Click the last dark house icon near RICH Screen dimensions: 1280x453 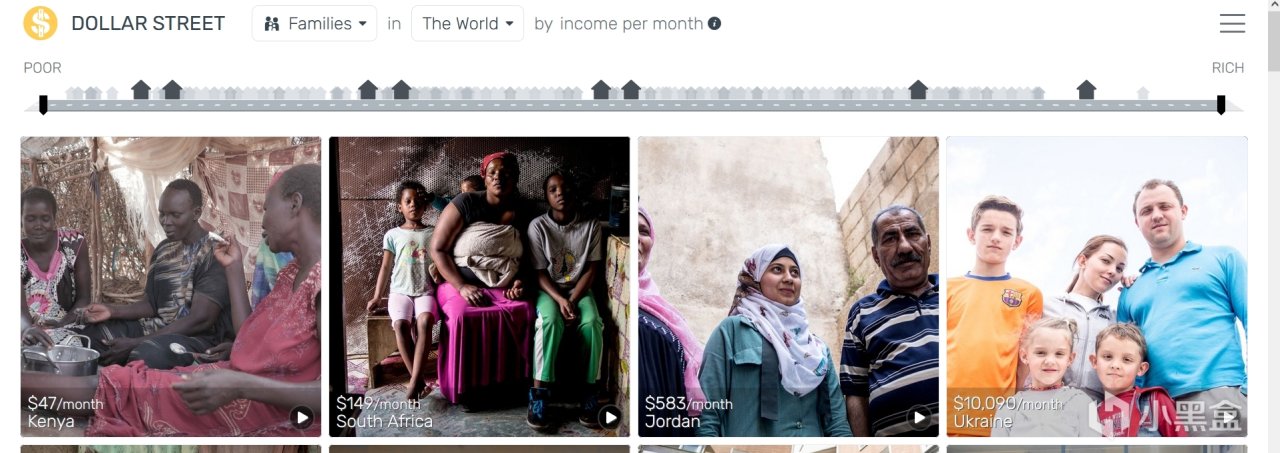pos(1086,90)
